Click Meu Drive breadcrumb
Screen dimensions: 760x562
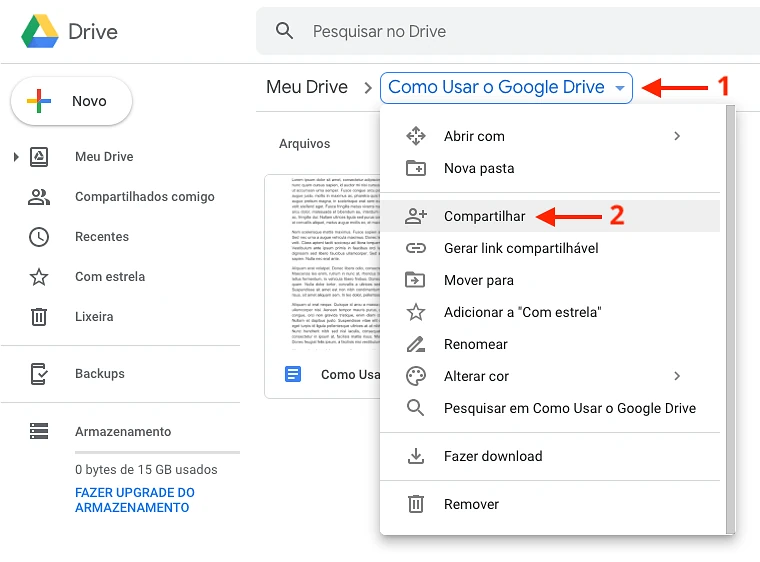[x=307, y=87]
